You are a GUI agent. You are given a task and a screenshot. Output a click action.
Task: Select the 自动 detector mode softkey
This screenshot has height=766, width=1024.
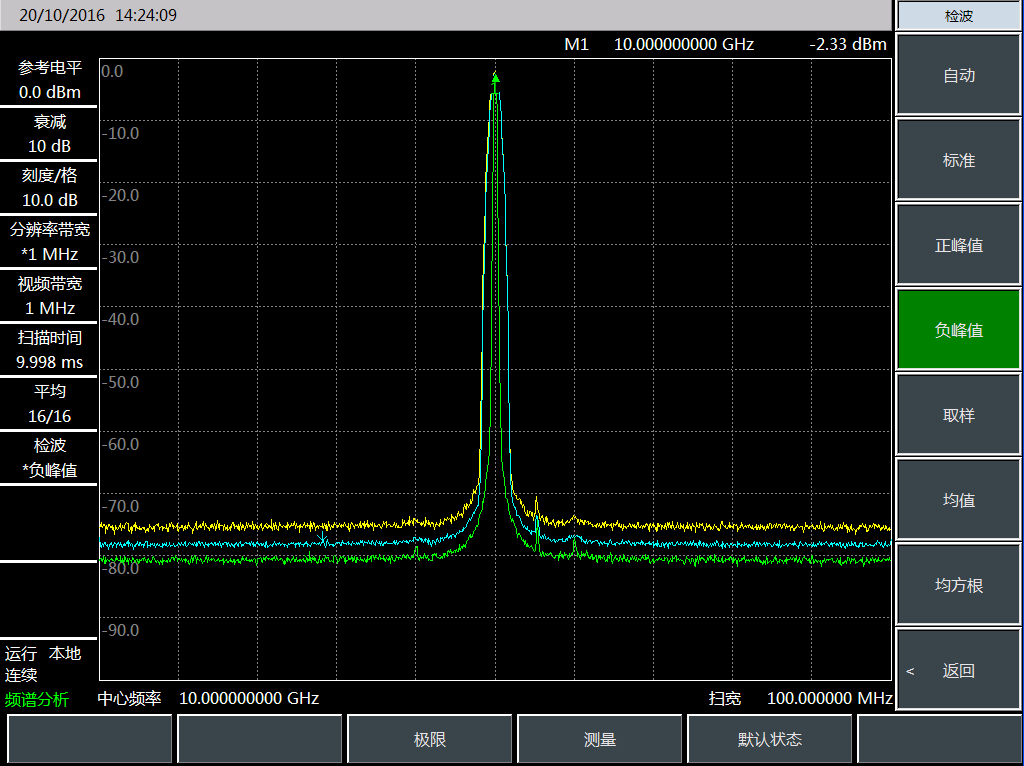pyautogui.click(x=958, y=76)
